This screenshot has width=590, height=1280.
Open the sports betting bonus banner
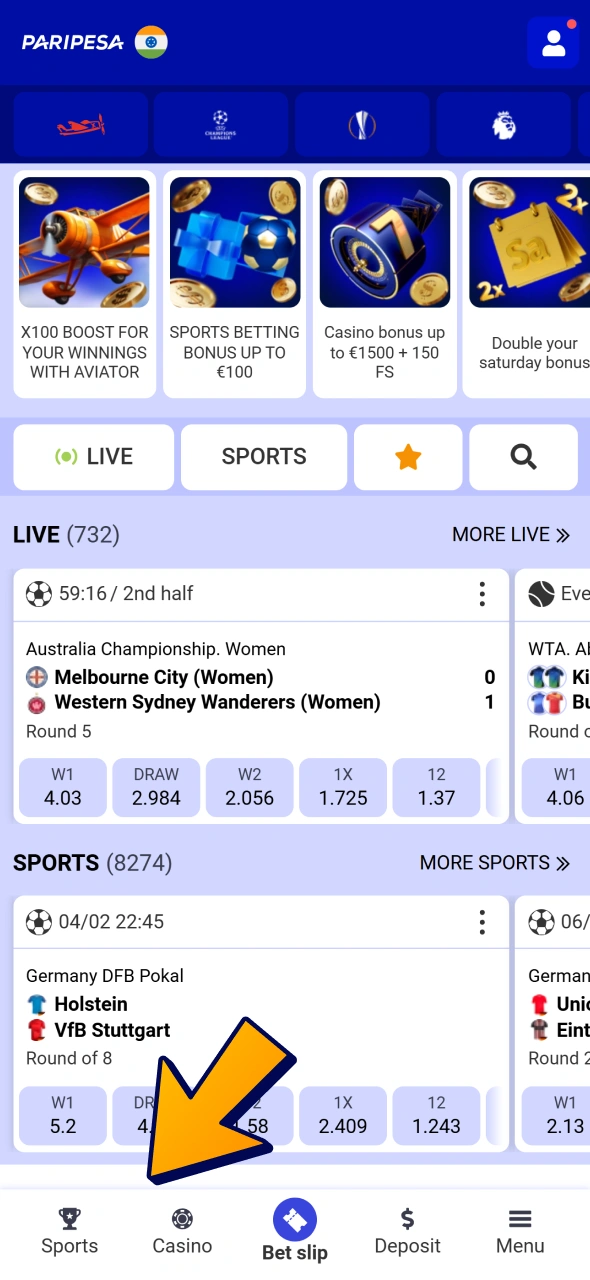pyautogui.click(x=234, y=283)
